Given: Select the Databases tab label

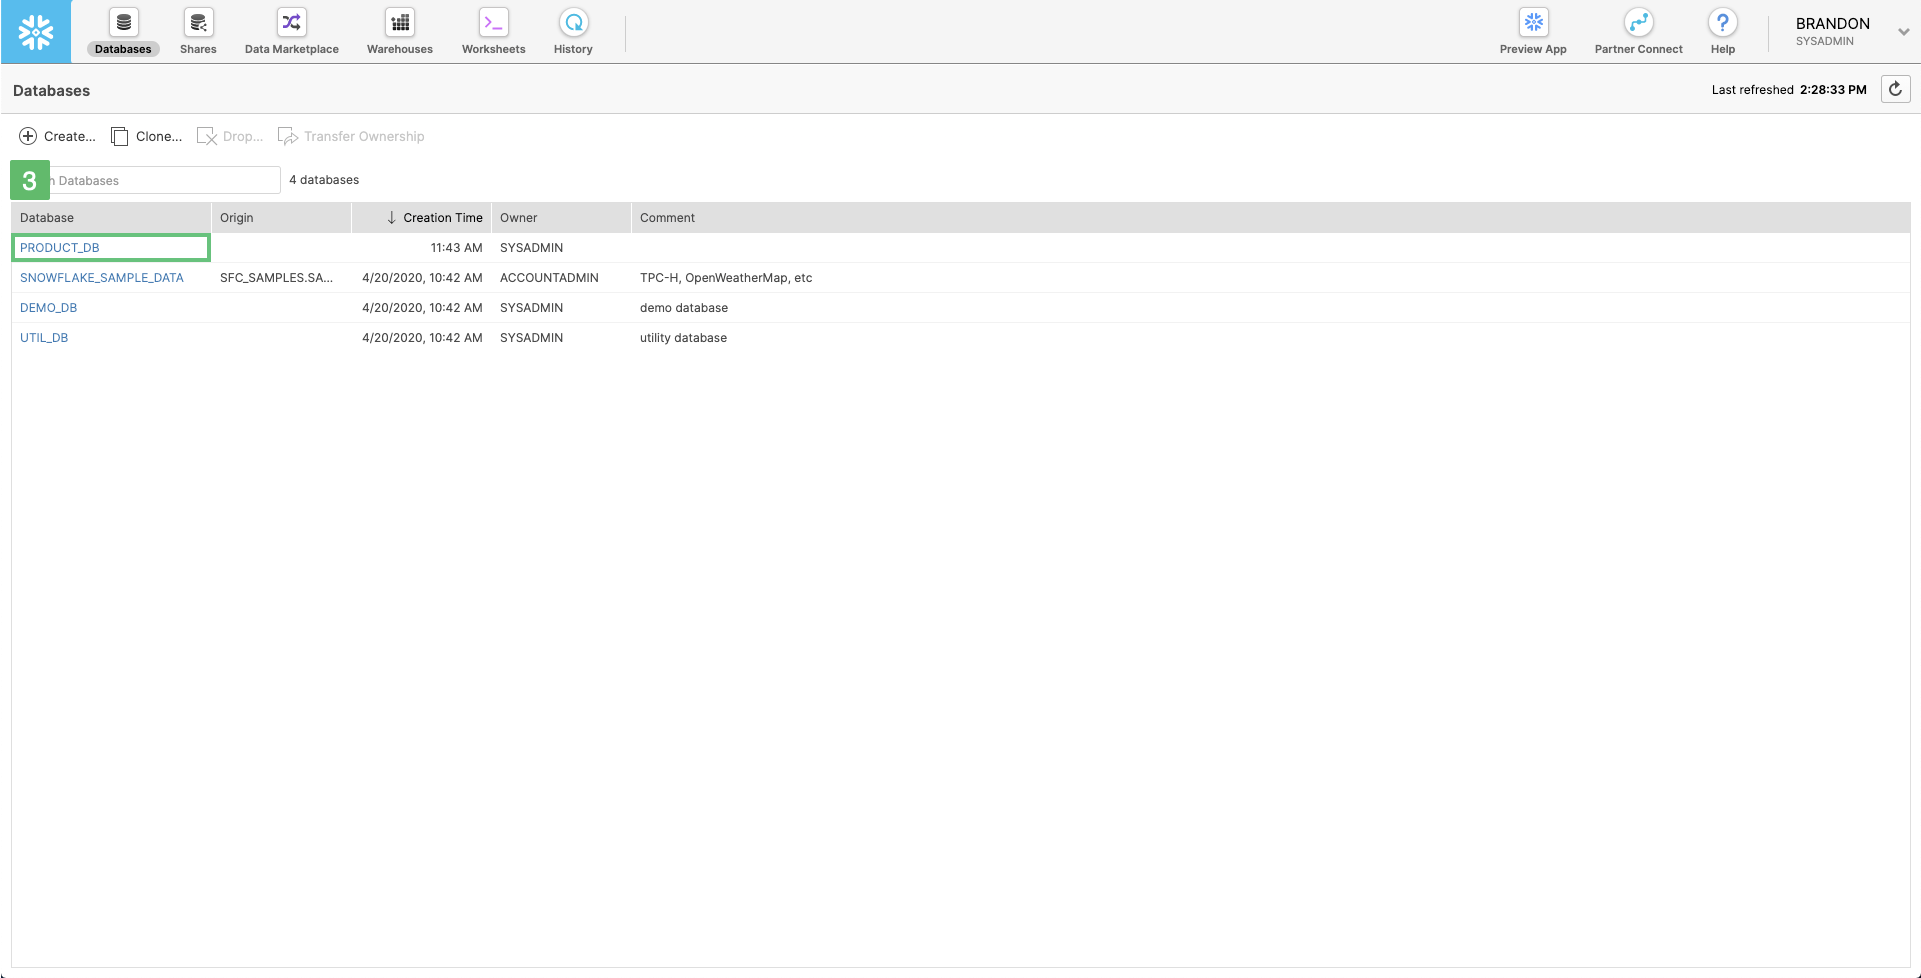Looking at the screenshot, I should coord(123,49).
